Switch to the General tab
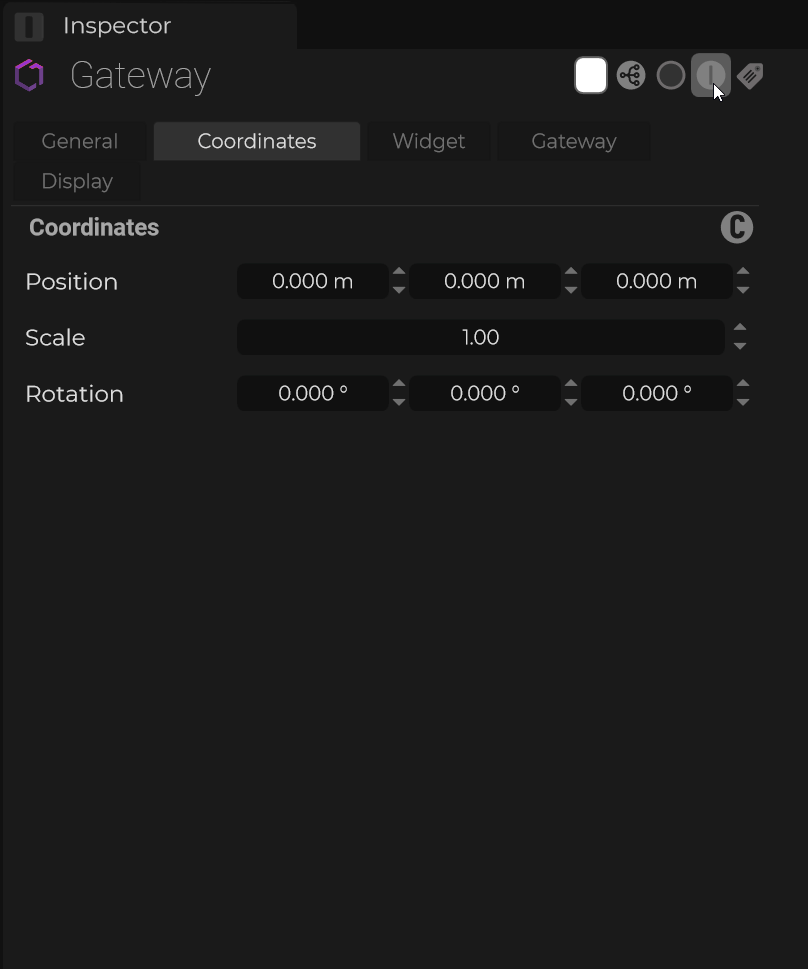Screen dimensions: 808x969 [x=80, y=142]
